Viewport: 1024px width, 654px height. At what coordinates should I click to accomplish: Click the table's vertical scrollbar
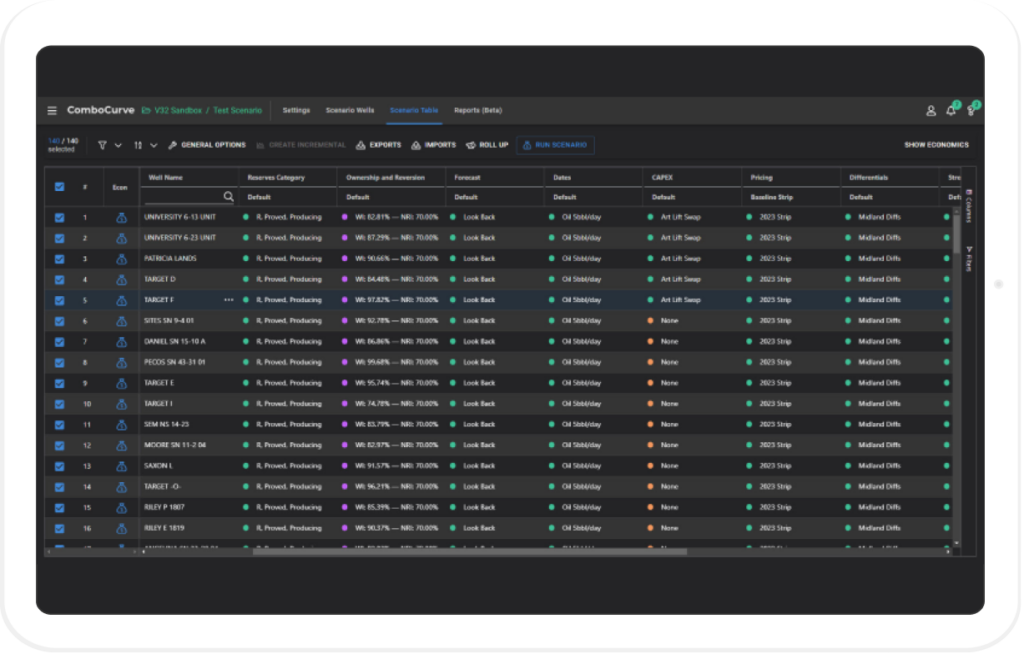click(957, 234)
